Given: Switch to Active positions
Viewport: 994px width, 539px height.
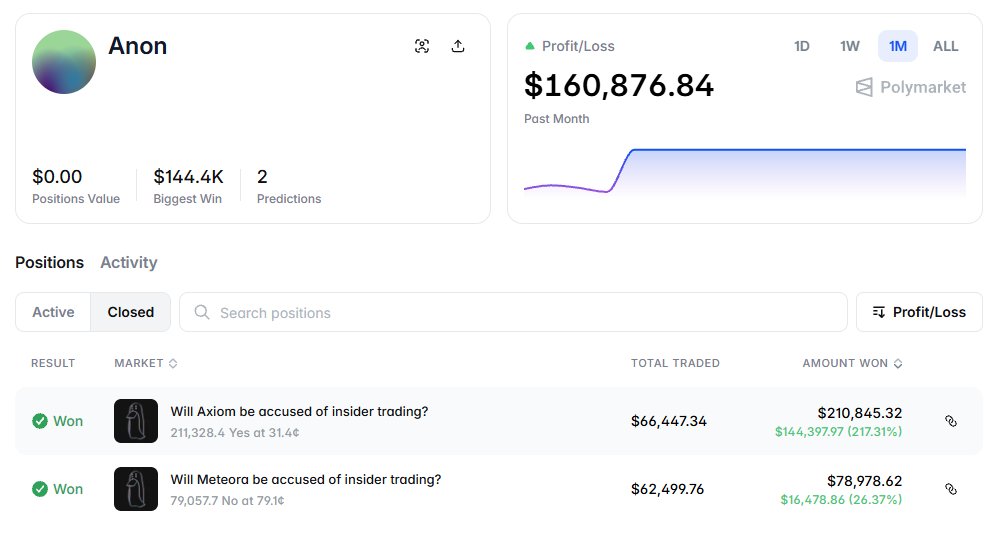Looking at the screenshot, I should (x=53, y=312).
